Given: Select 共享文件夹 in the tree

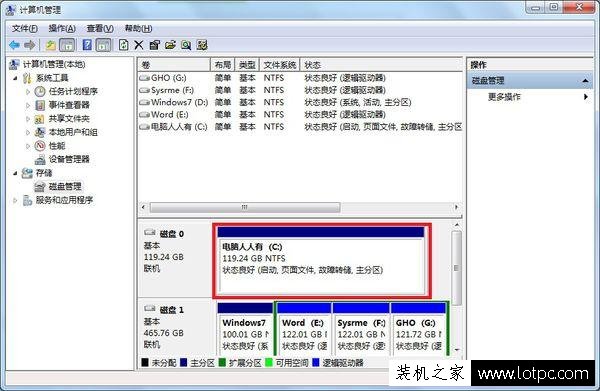Looking at the screenshot, I should (x=69, y=119).
